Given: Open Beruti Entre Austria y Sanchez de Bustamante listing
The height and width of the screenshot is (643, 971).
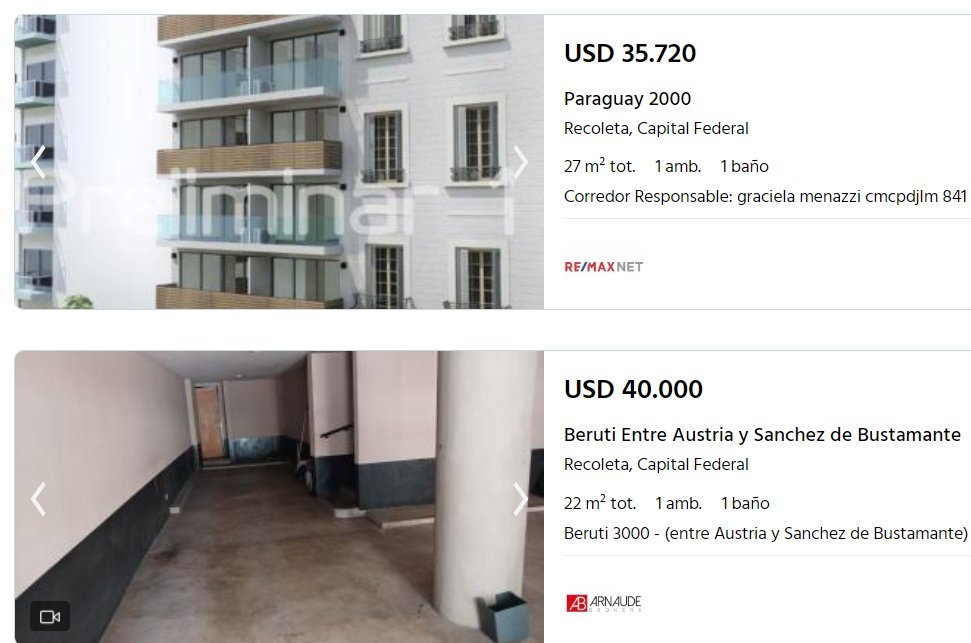Looking at the screenshot, I should [762, 435].
